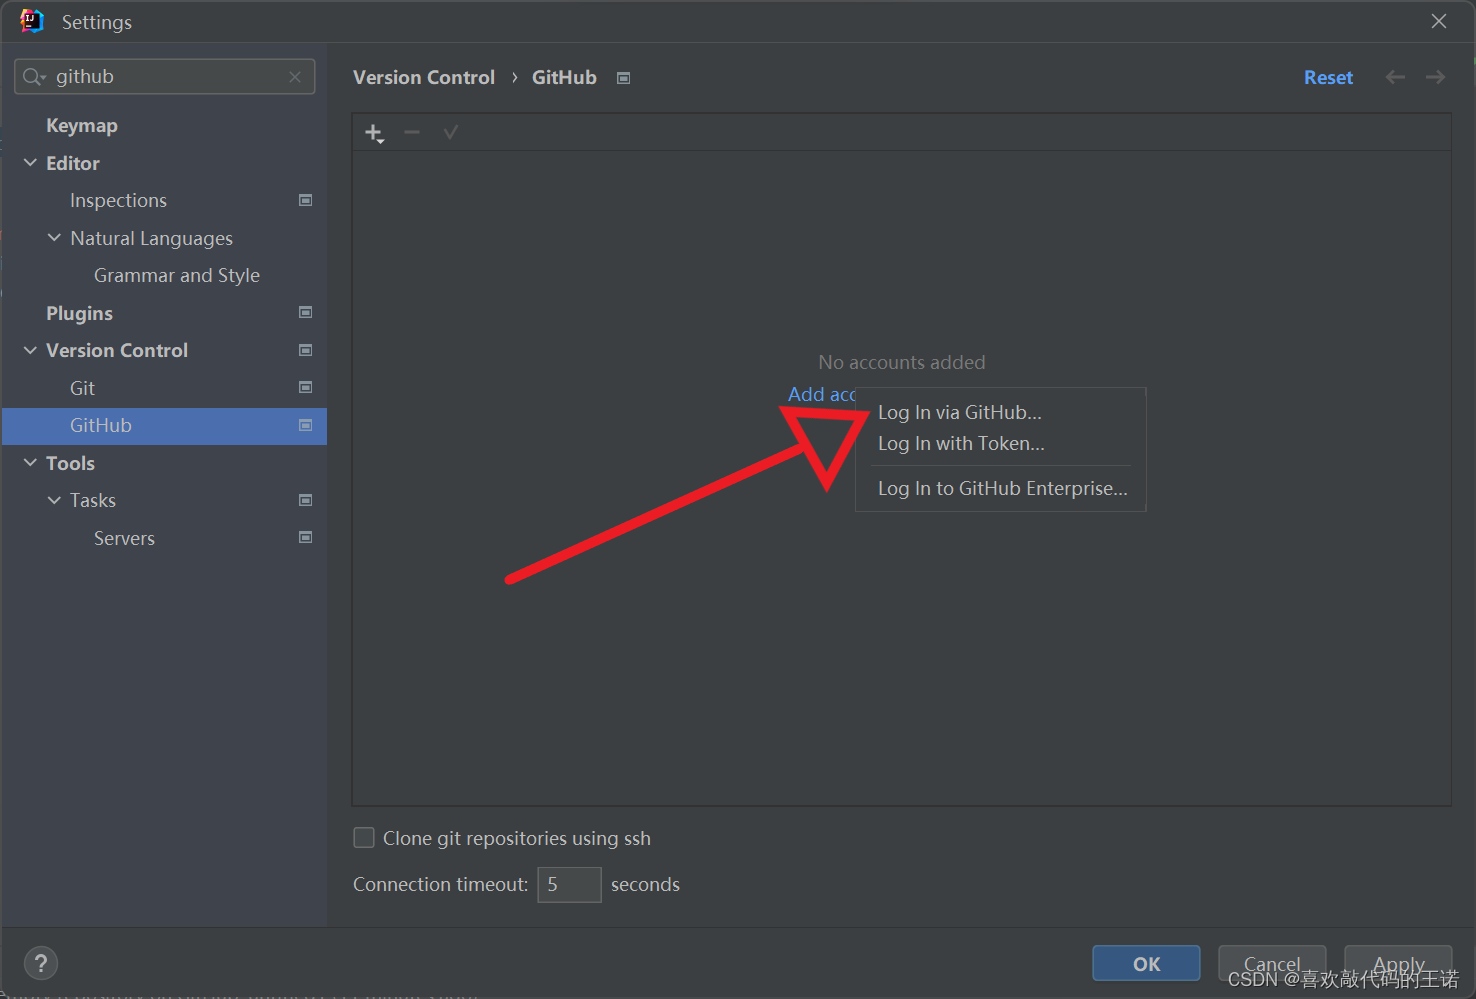1476x999 pixels.
Task: Click Version Control in the breadcrumb
Action: coord(424,77)
